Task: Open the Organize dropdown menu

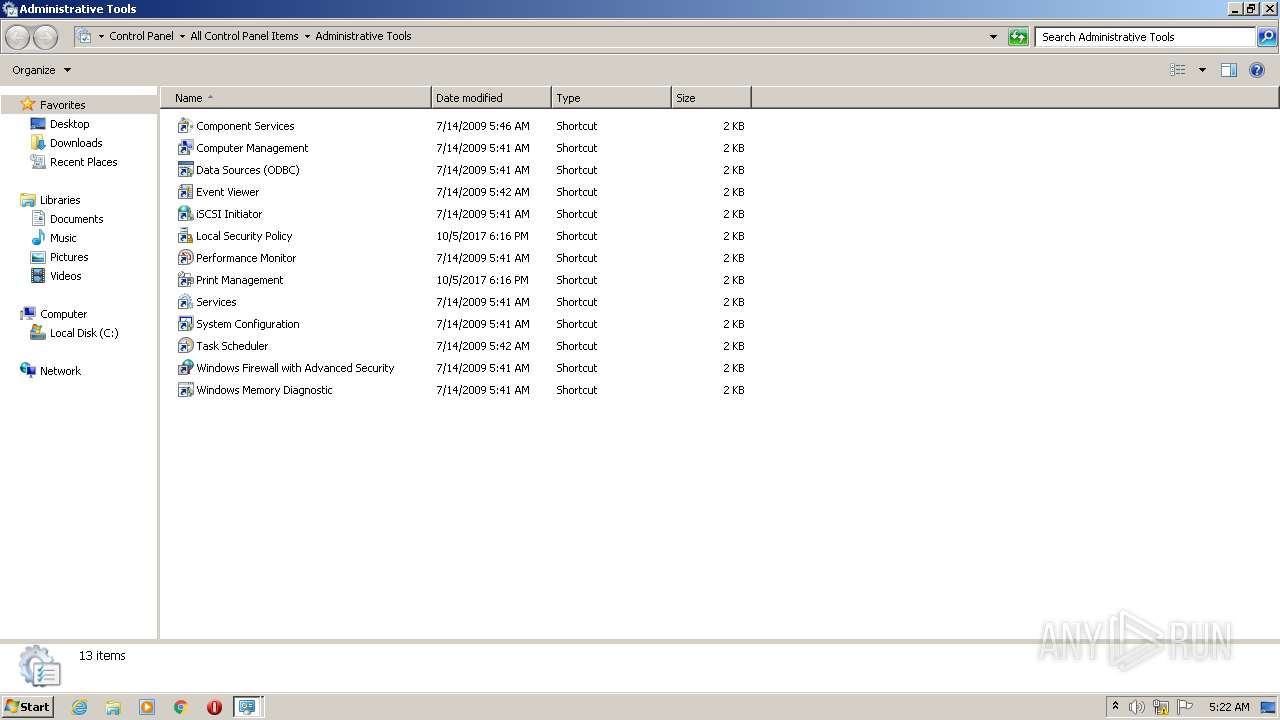Action: tap(42, 70)
